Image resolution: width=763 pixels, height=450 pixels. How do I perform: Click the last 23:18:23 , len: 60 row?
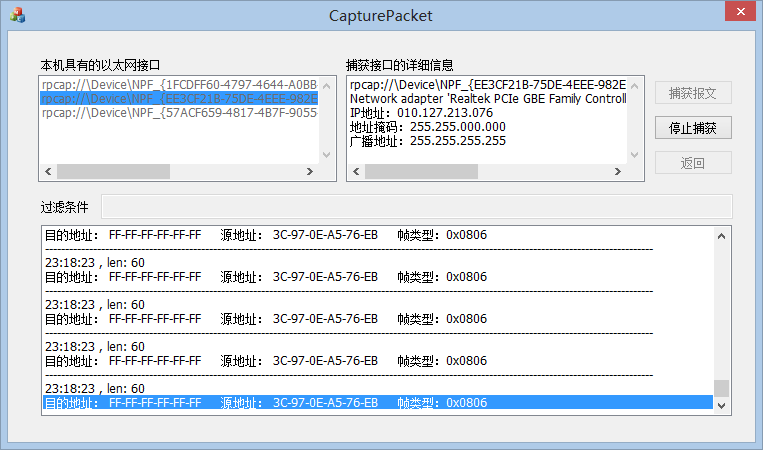tap(95, 389)
